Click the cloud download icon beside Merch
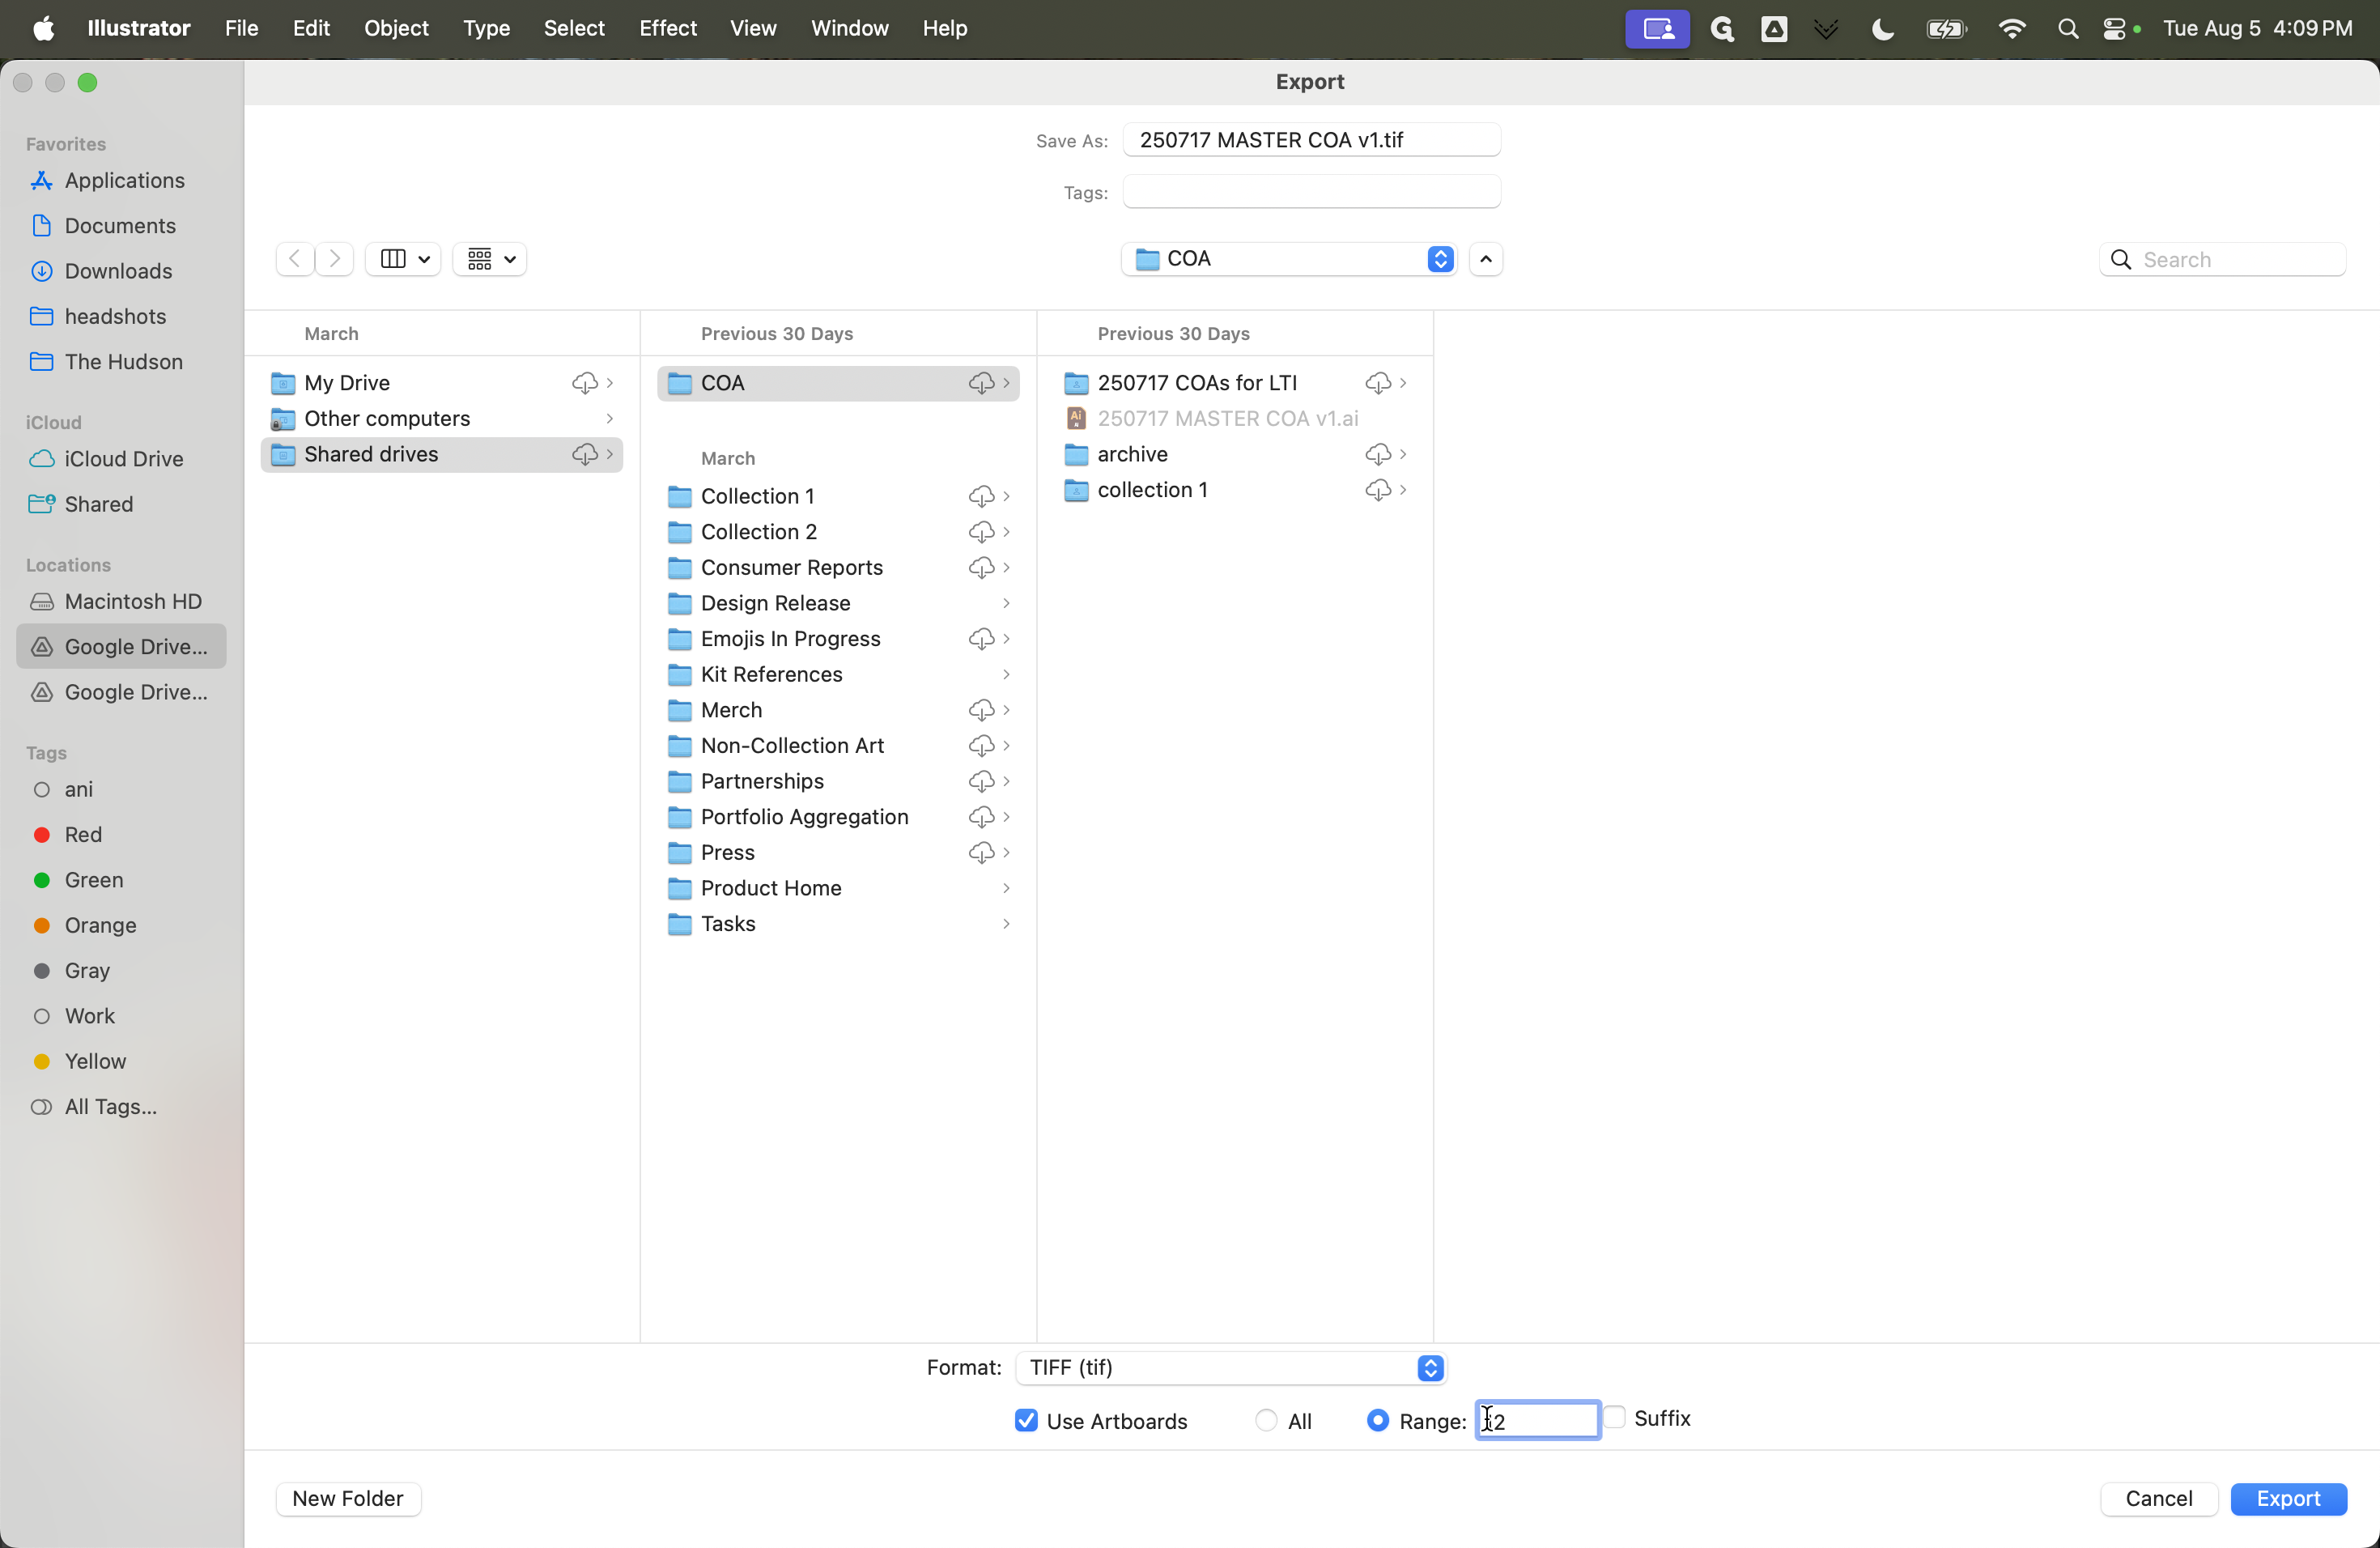 pos(981,710)
